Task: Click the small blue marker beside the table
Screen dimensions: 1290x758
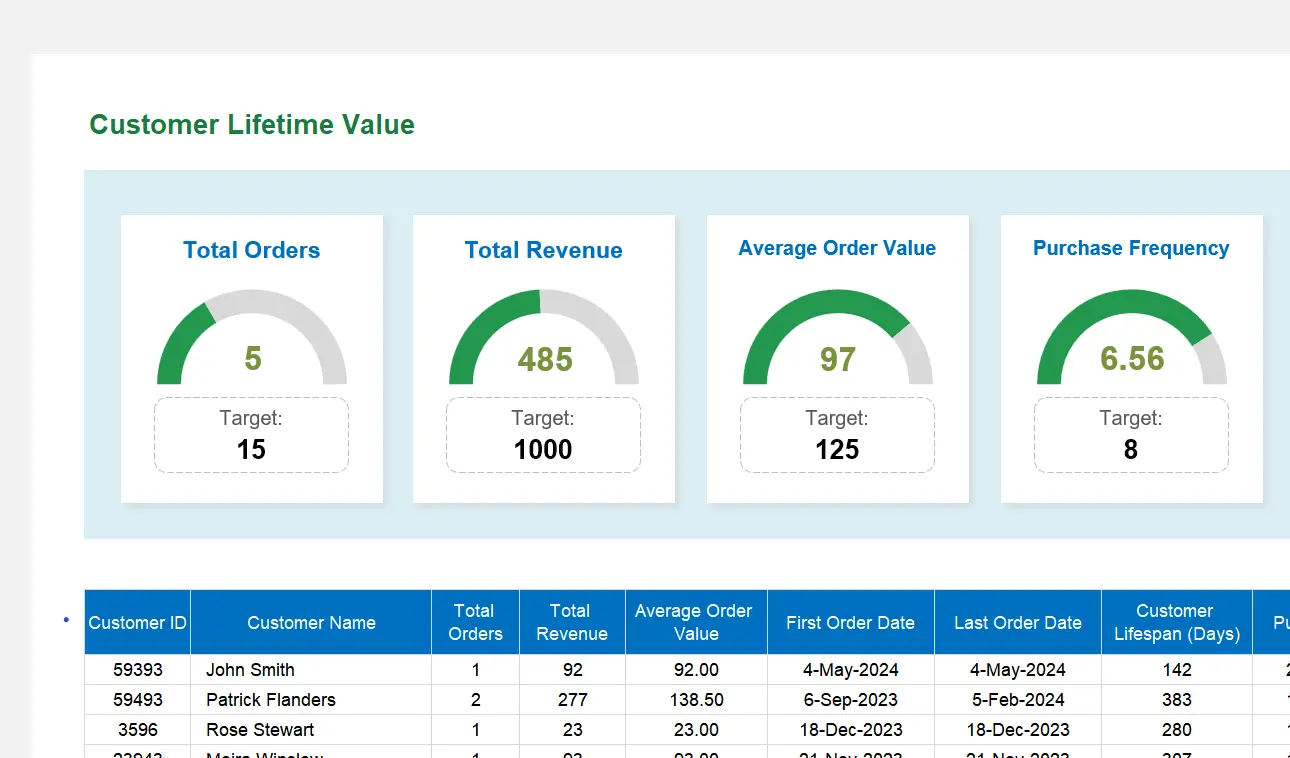Action: (x=66, y=620)
